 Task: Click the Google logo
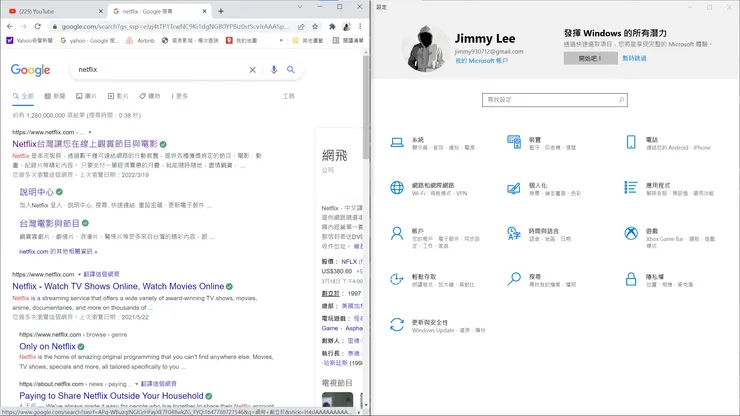[x=30, y=70]
